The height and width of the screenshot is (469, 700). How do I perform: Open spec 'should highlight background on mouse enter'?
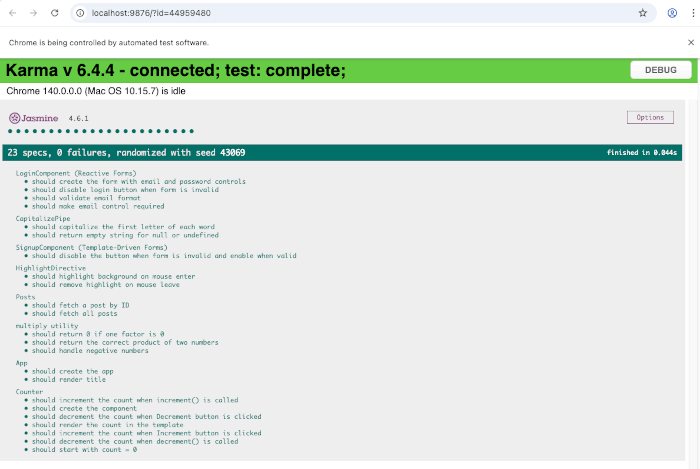pos(113,277)
